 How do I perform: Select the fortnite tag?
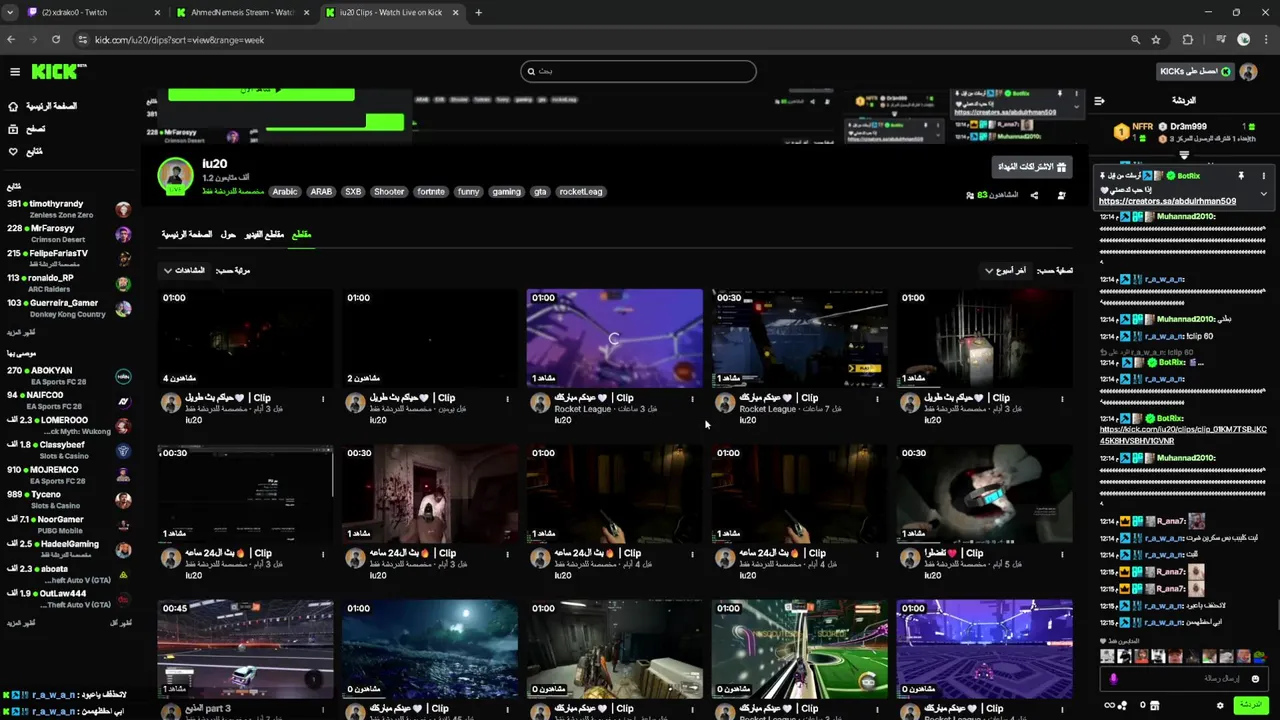pyautogui.click(x=431, y=192)
